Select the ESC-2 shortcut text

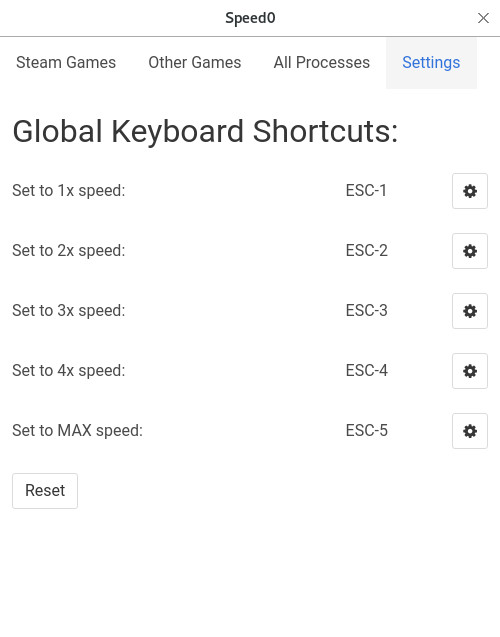pyautogui.click(x=366, y=251)
